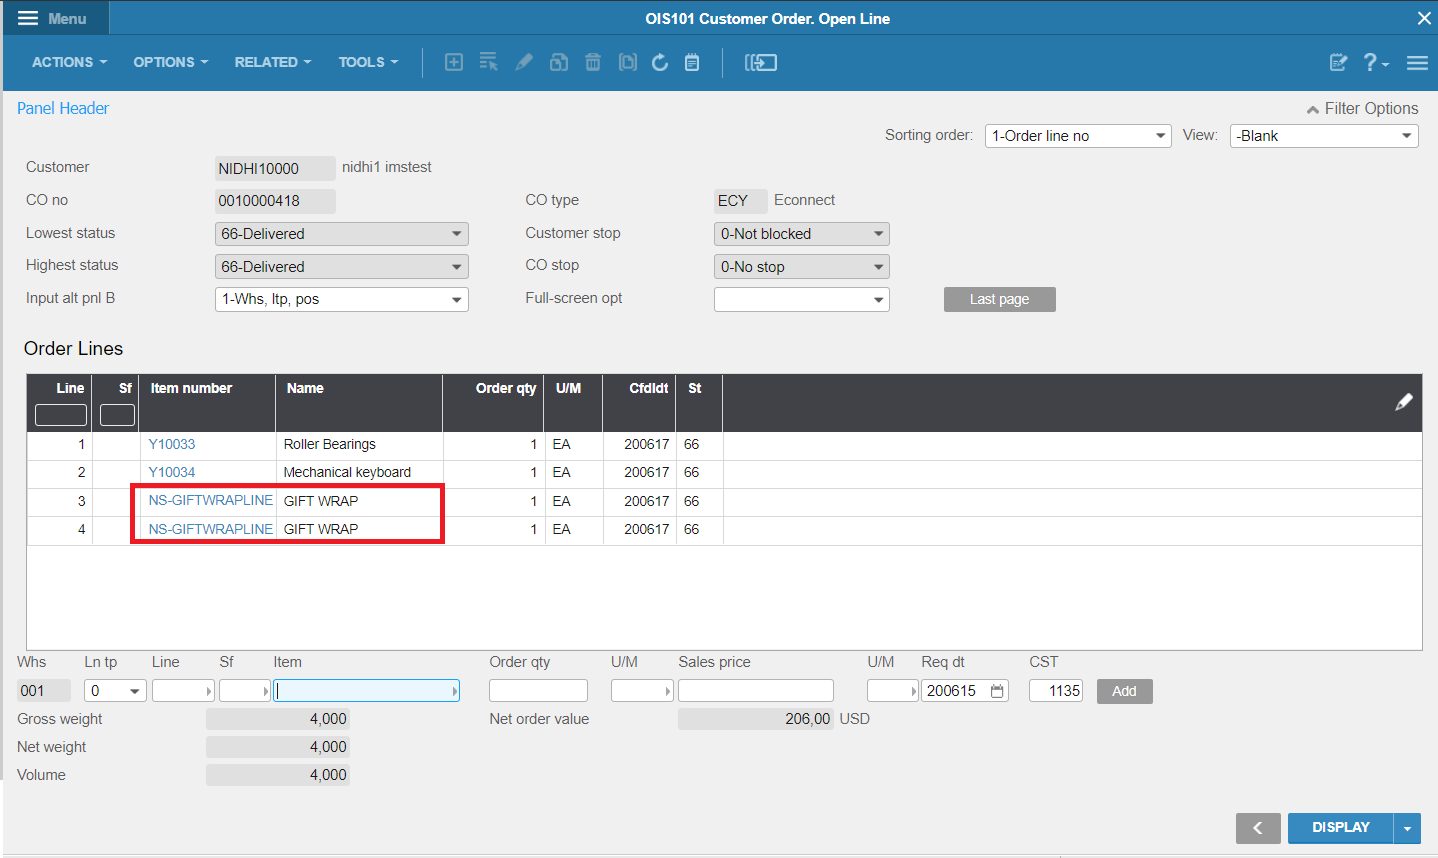Image resolution: width=1438 pixels, height=858 pixels.
Task: Open the DISPLAY button dropdown arrow
Action: [1407, 828]
